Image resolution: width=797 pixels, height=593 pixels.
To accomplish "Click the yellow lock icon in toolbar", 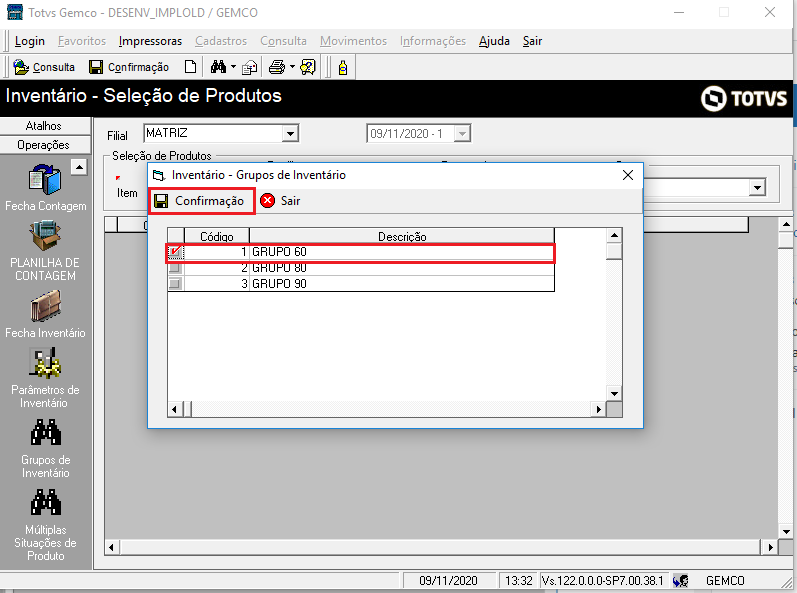I will coord(343,68).
